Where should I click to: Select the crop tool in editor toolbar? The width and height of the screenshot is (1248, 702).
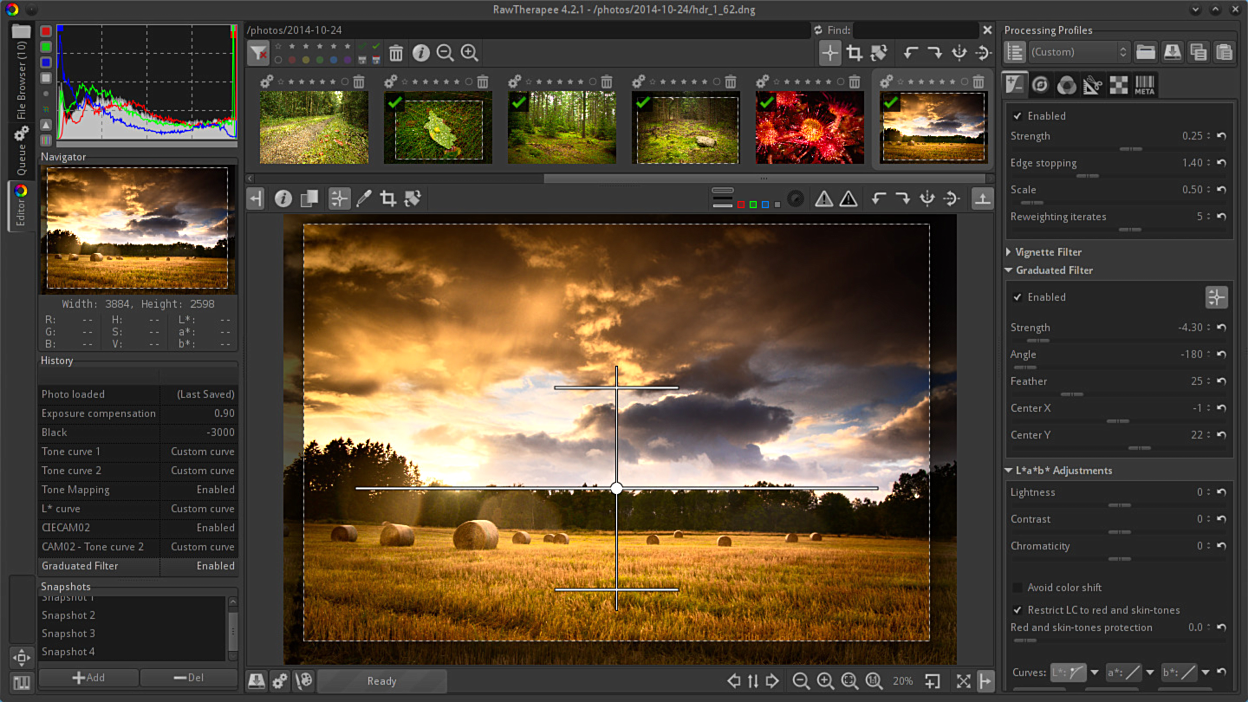[x=388, y=199]
